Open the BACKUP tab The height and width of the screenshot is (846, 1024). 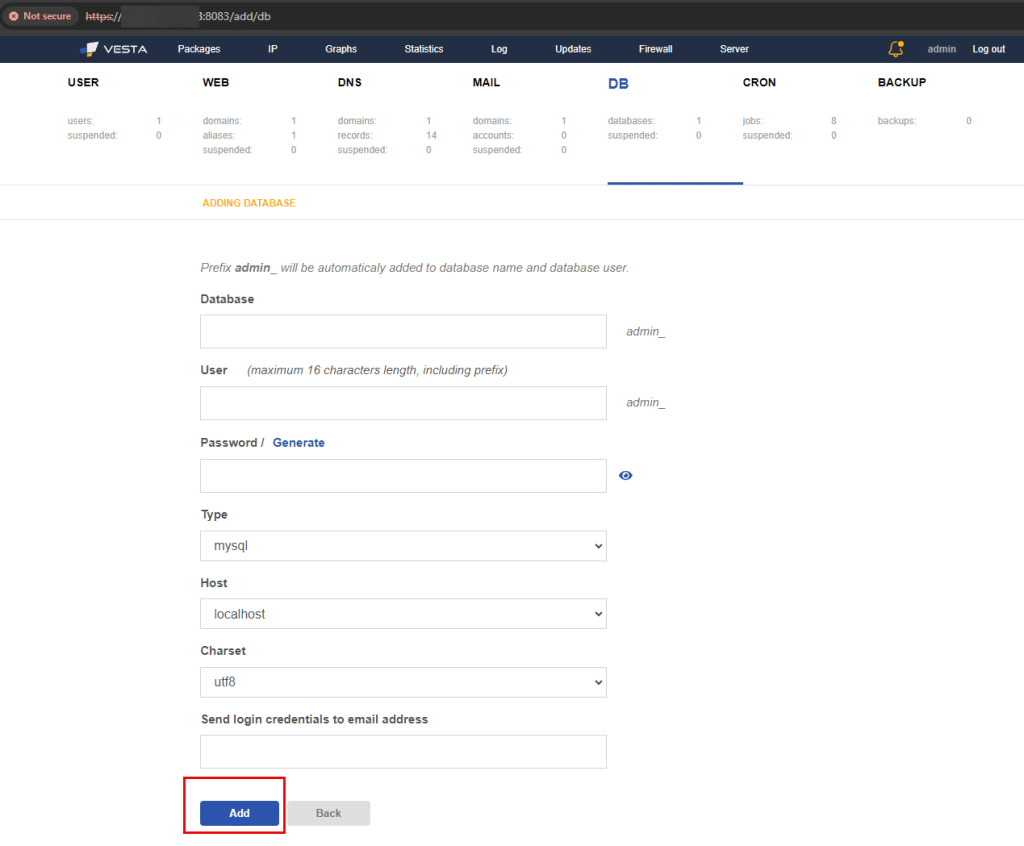901,83
